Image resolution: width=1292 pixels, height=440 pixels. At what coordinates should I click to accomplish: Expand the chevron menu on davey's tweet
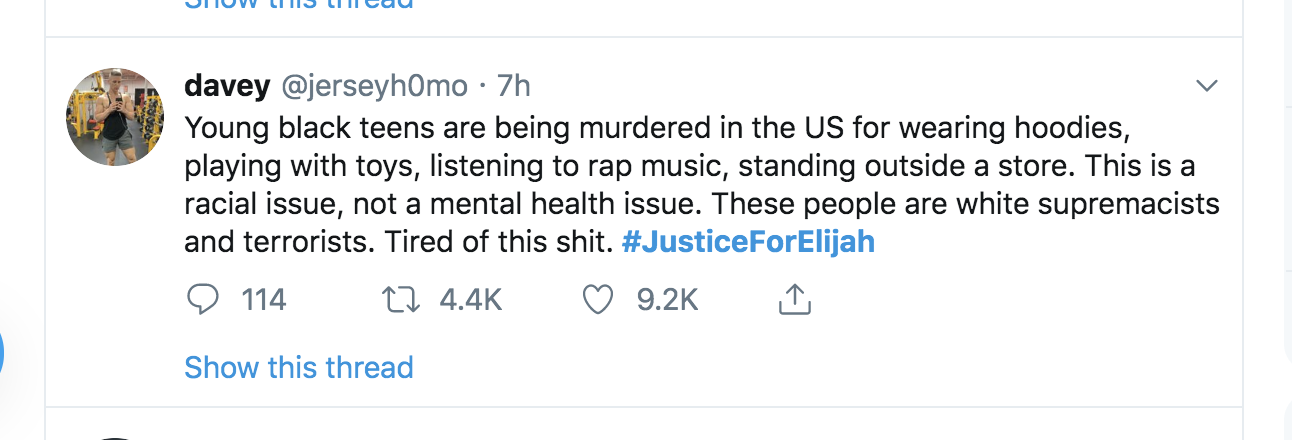click(x=1207, y=86)
